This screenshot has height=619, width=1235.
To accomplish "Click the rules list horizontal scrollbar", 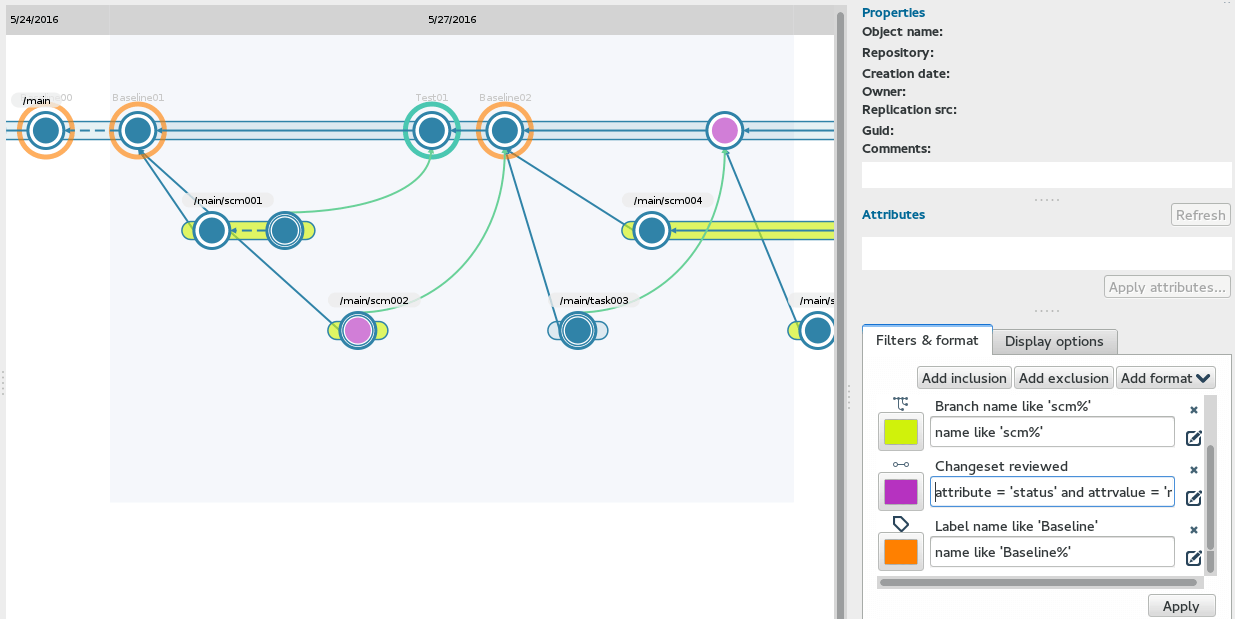I will (1038, 582).
